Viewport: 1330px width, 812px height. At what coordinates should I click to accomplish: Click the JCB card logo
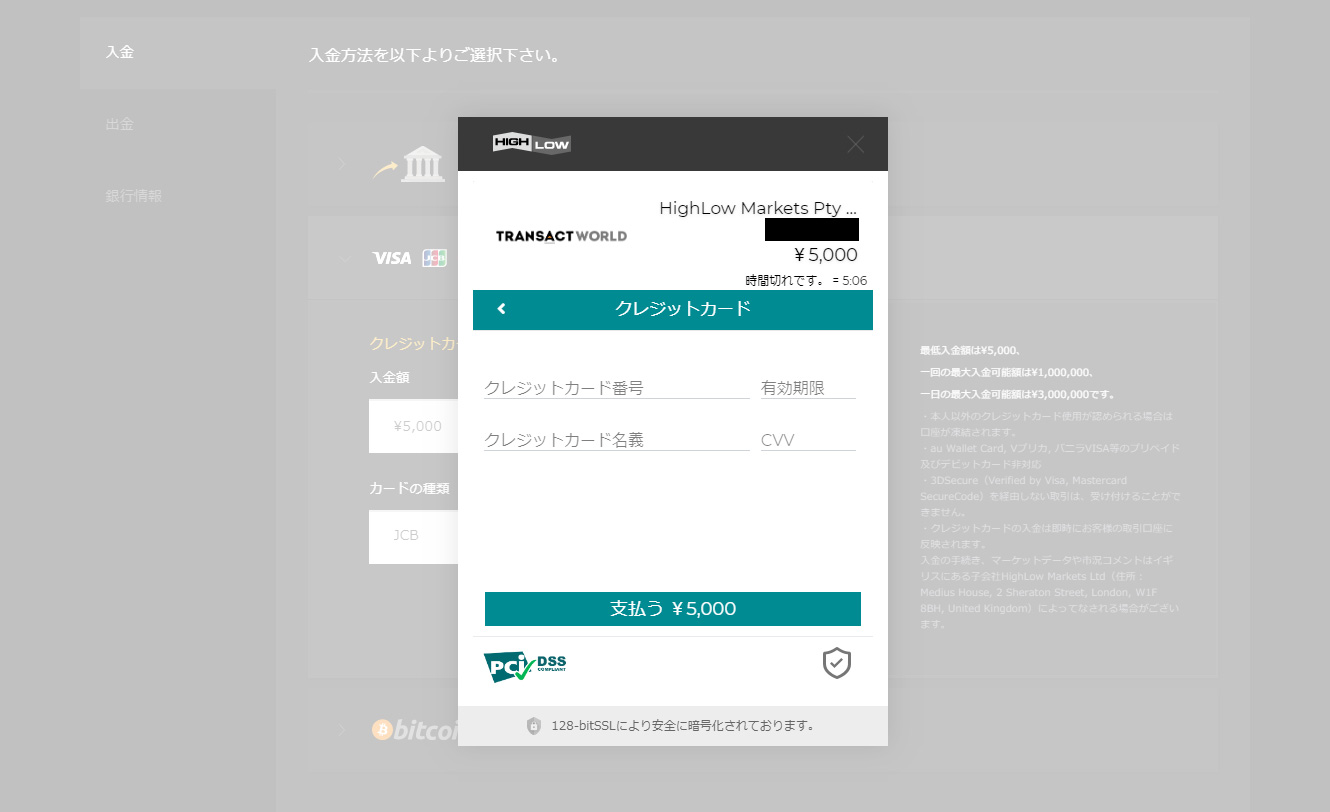coord(434,258)
